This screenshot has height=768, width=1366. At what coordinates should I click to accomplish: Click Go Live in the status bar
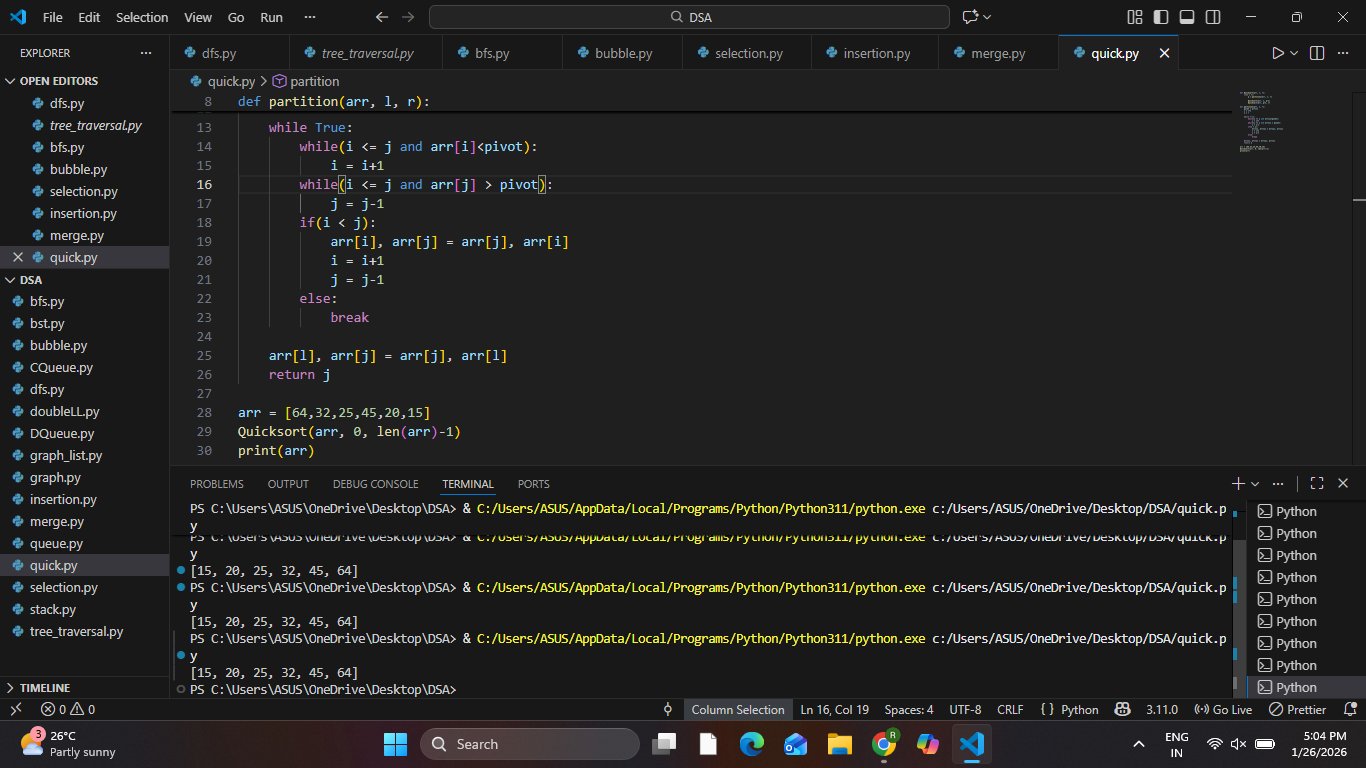[x=1224, y=709]
